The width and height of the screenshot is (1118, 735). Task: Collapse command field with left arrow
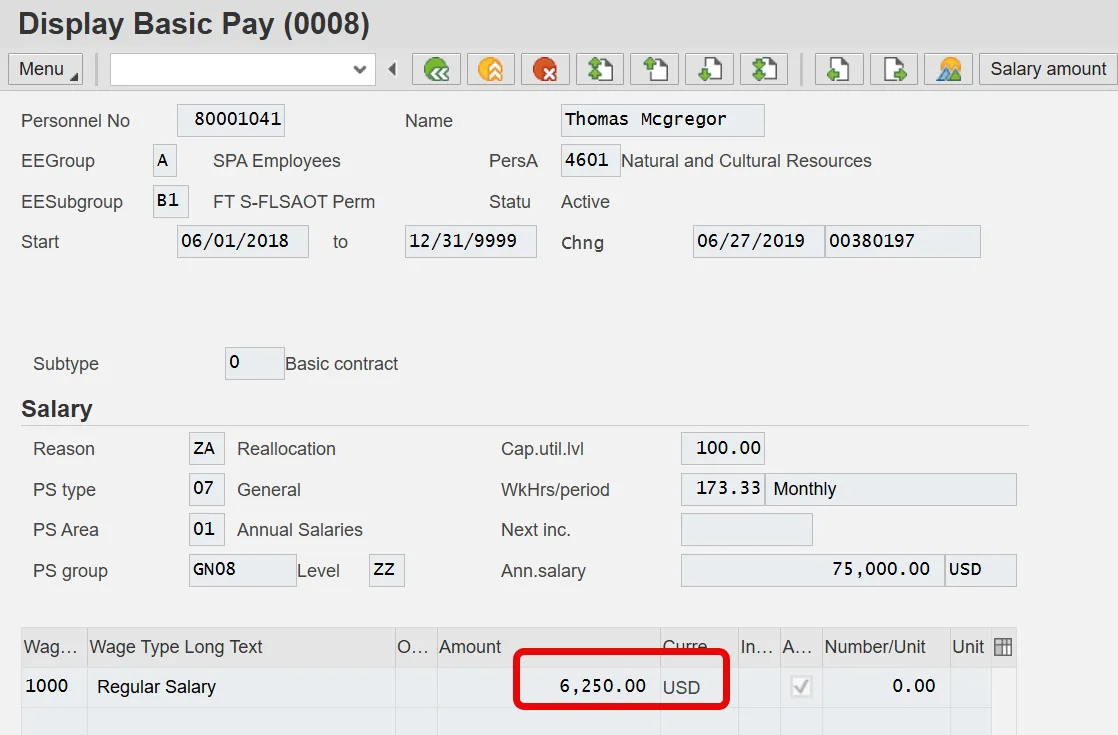click(x=392, y=69)
